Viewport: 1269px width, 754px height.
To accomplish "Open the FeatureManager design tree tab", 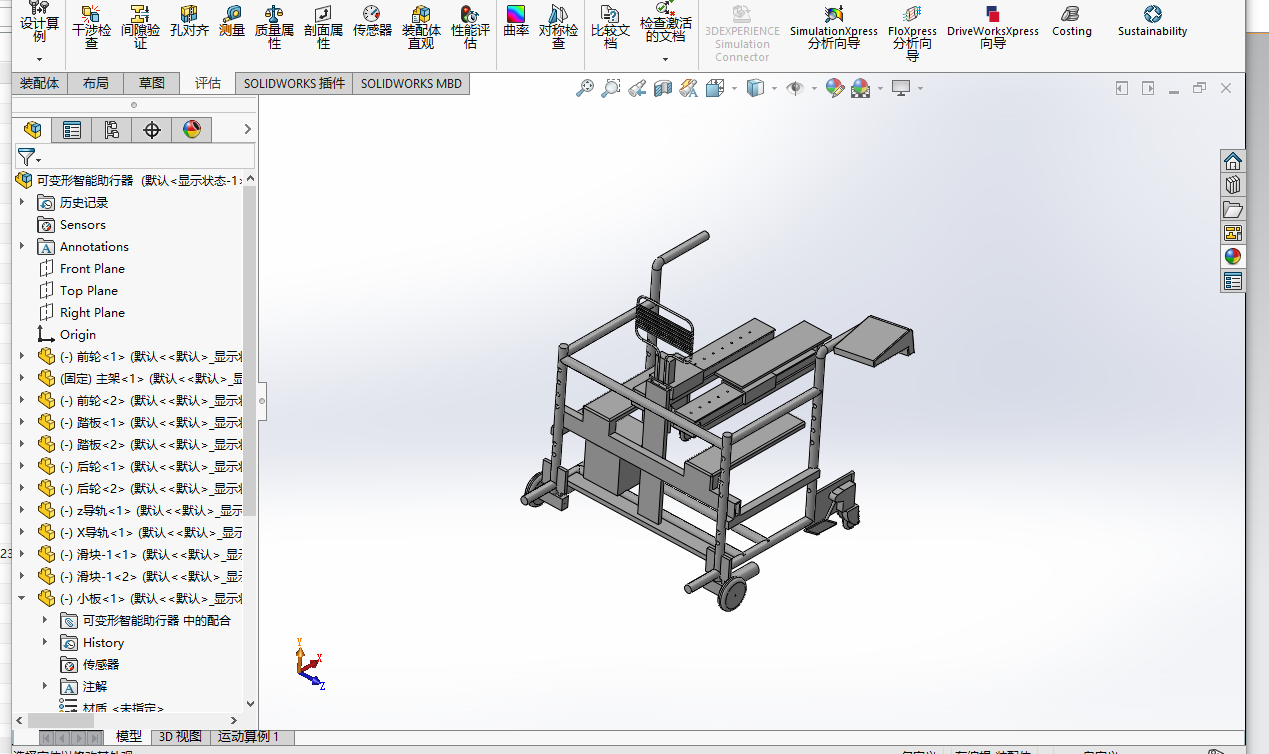I will (x=34, y=130).
